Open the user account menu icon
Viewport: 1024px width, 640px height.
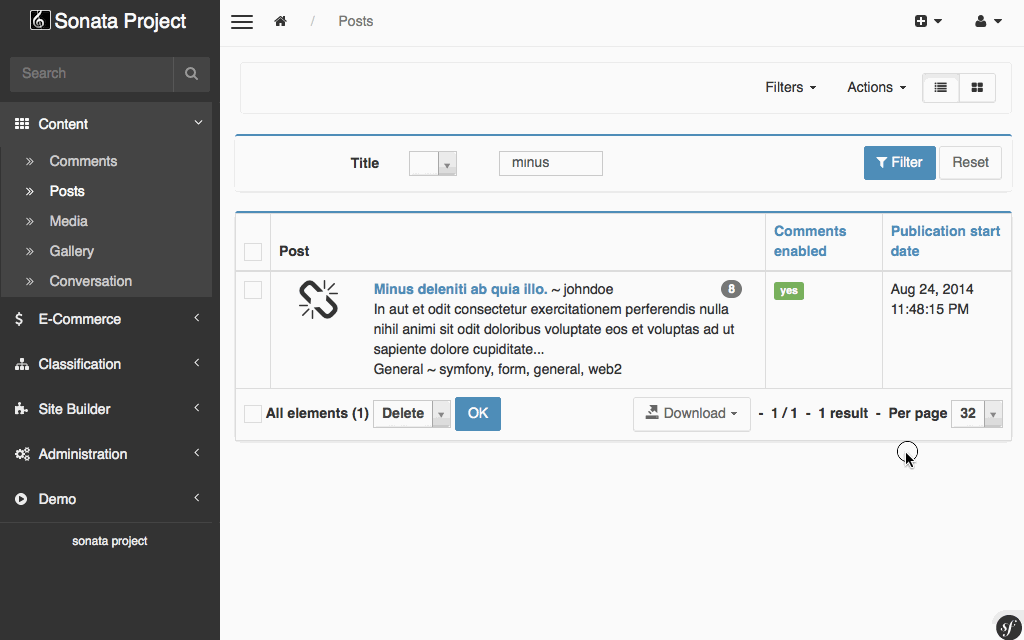988,21
